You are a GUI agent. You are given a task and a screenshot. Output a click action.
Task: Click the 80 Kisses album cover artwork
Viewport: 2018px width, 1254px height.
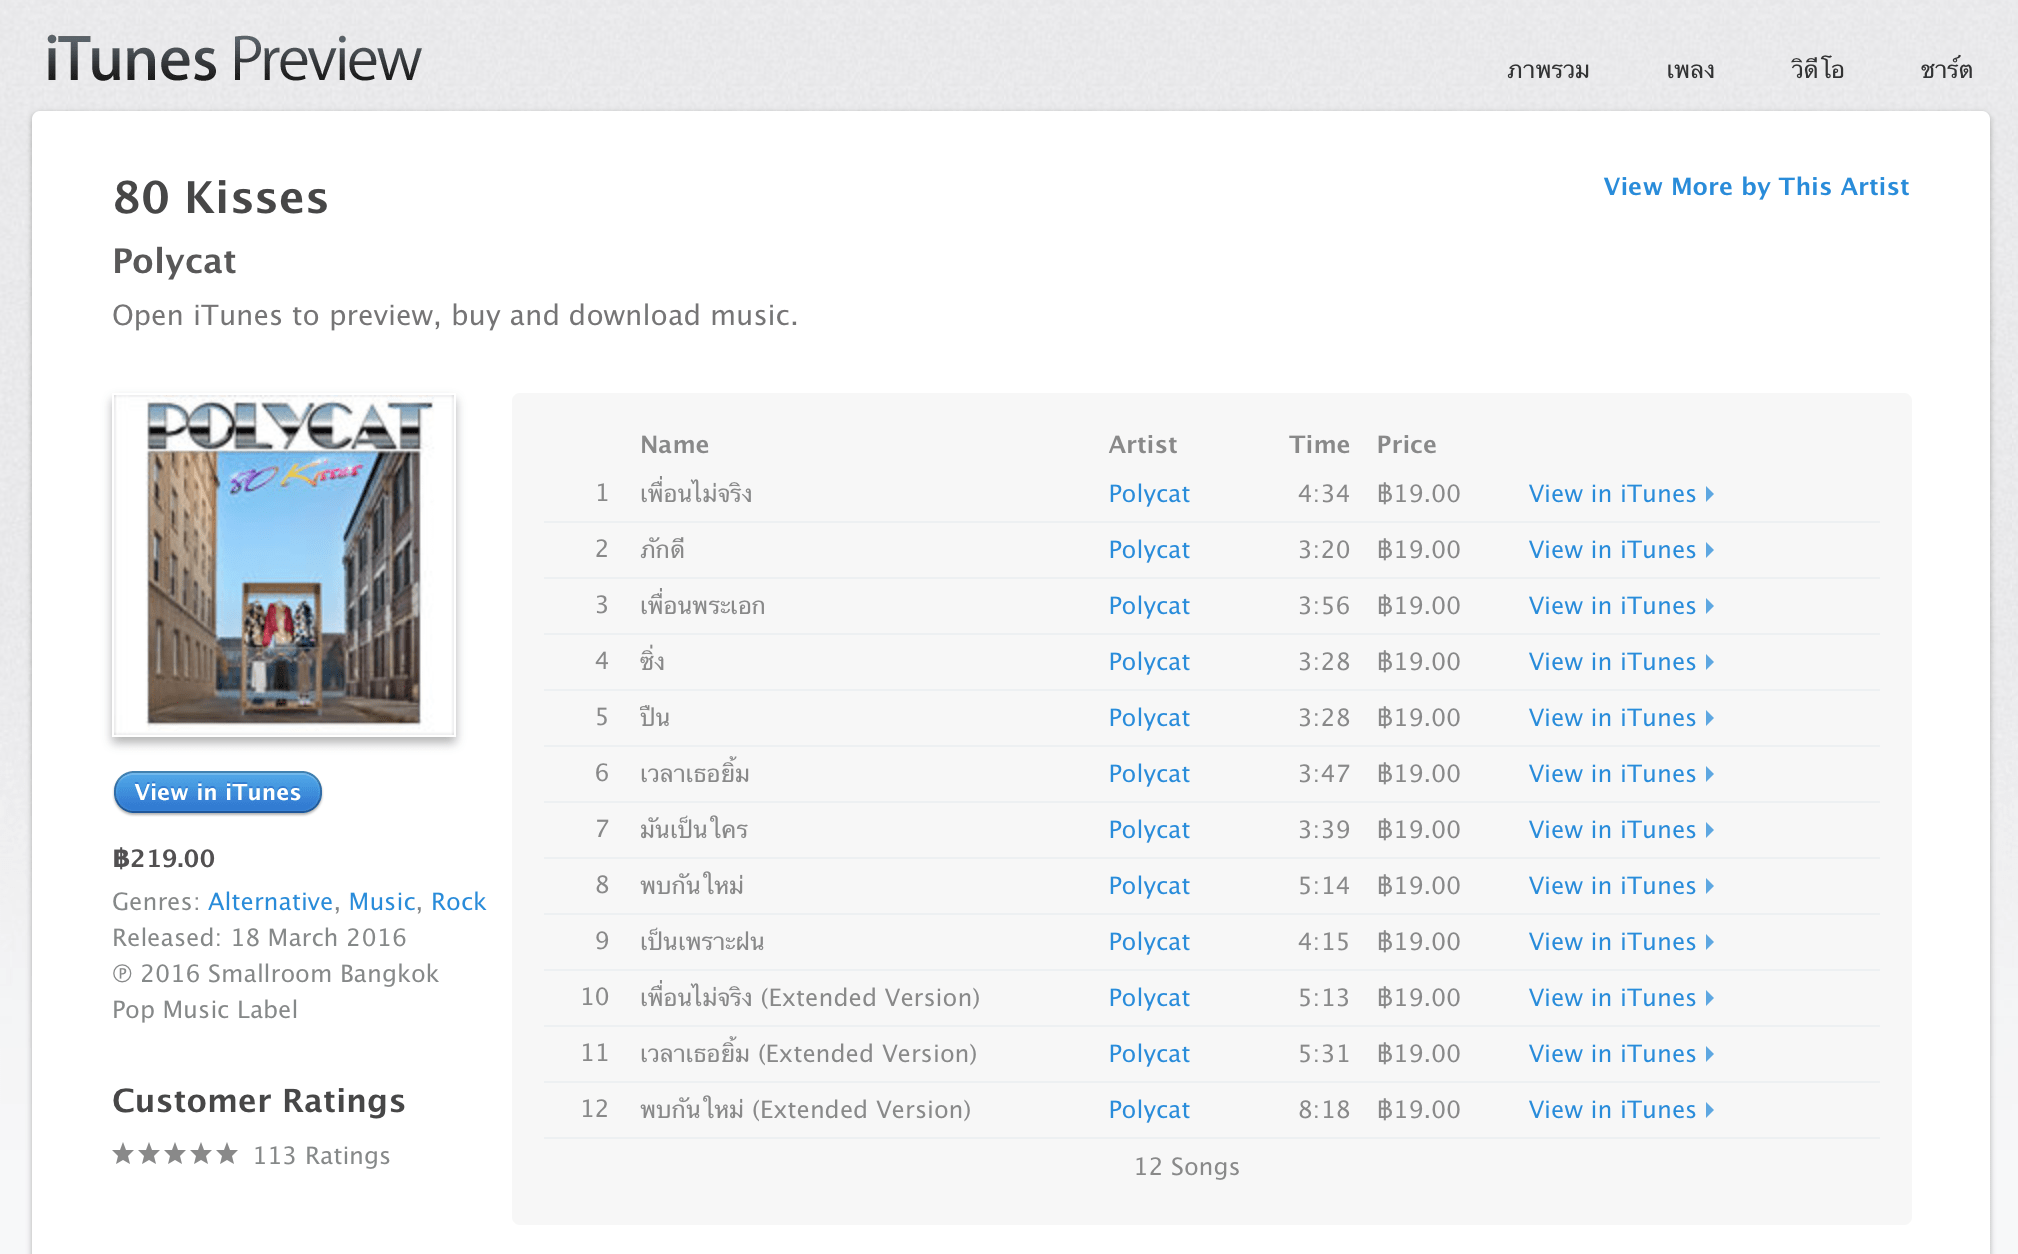click(x=284, y=565)
